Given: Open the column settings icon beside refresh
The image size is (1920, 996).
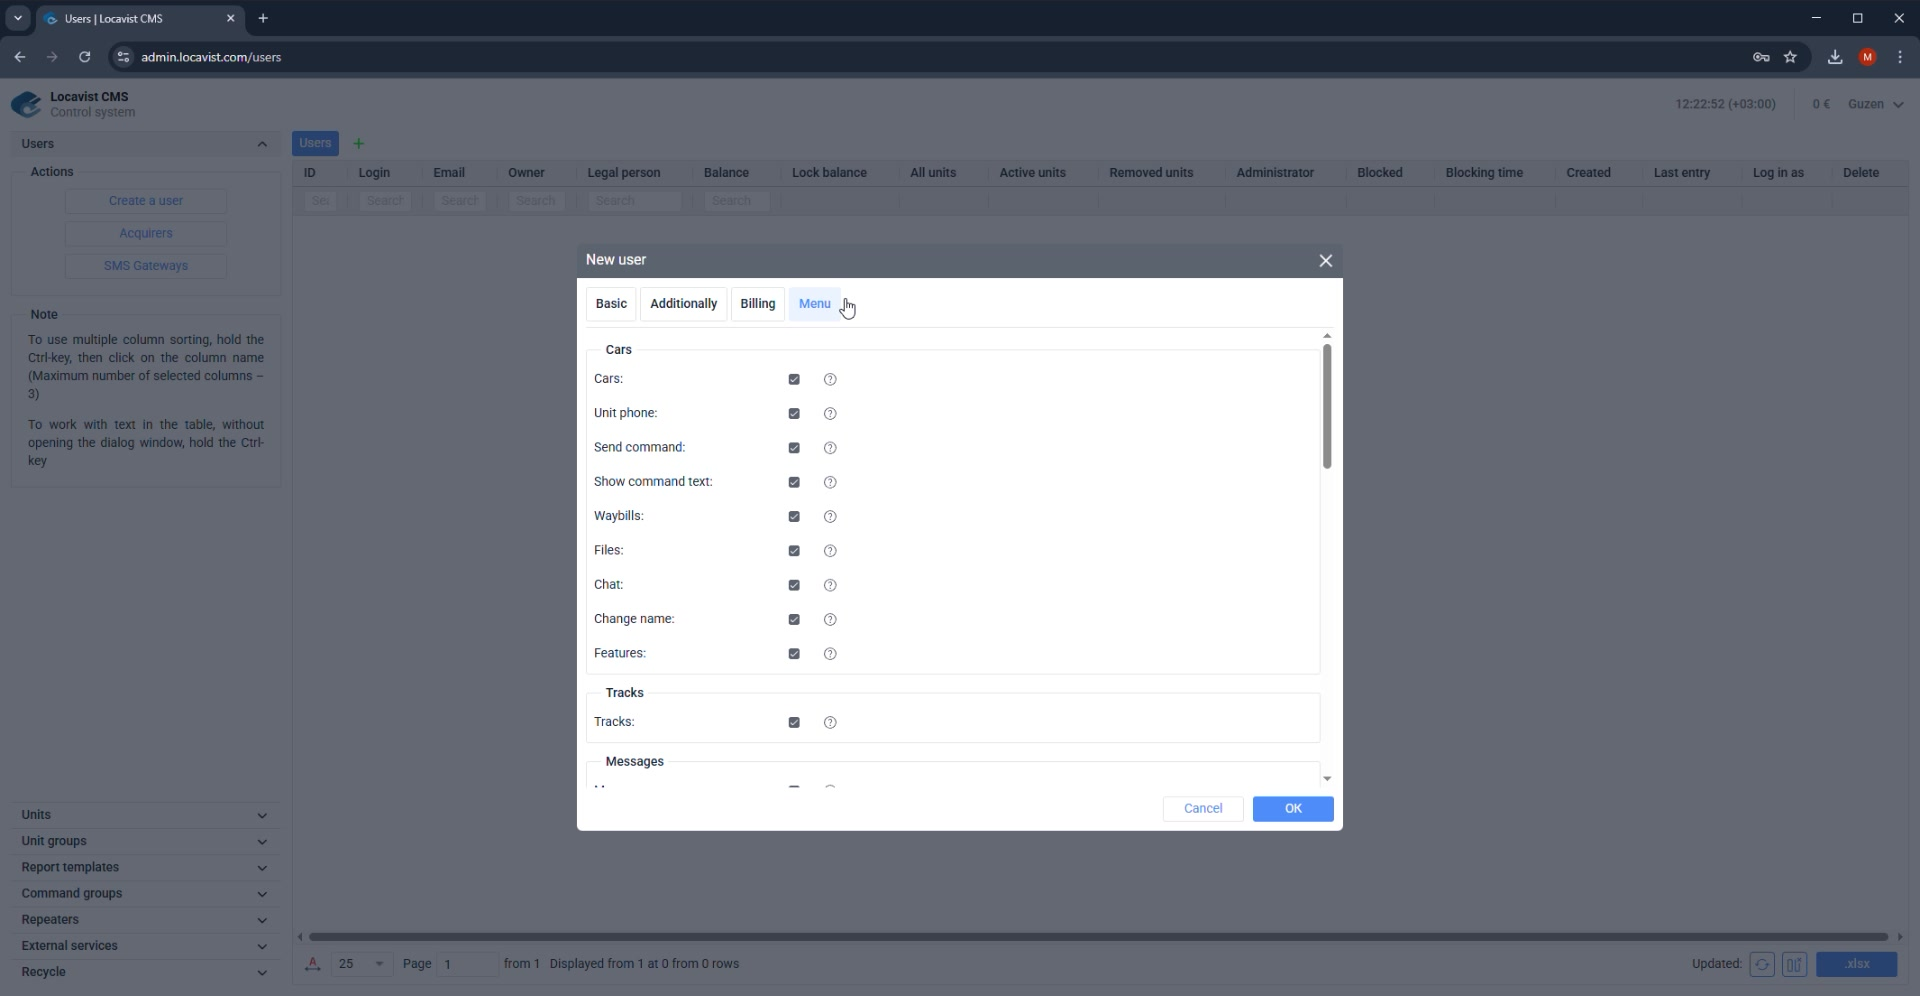Looking at the screenshot, I should 1795,965.
